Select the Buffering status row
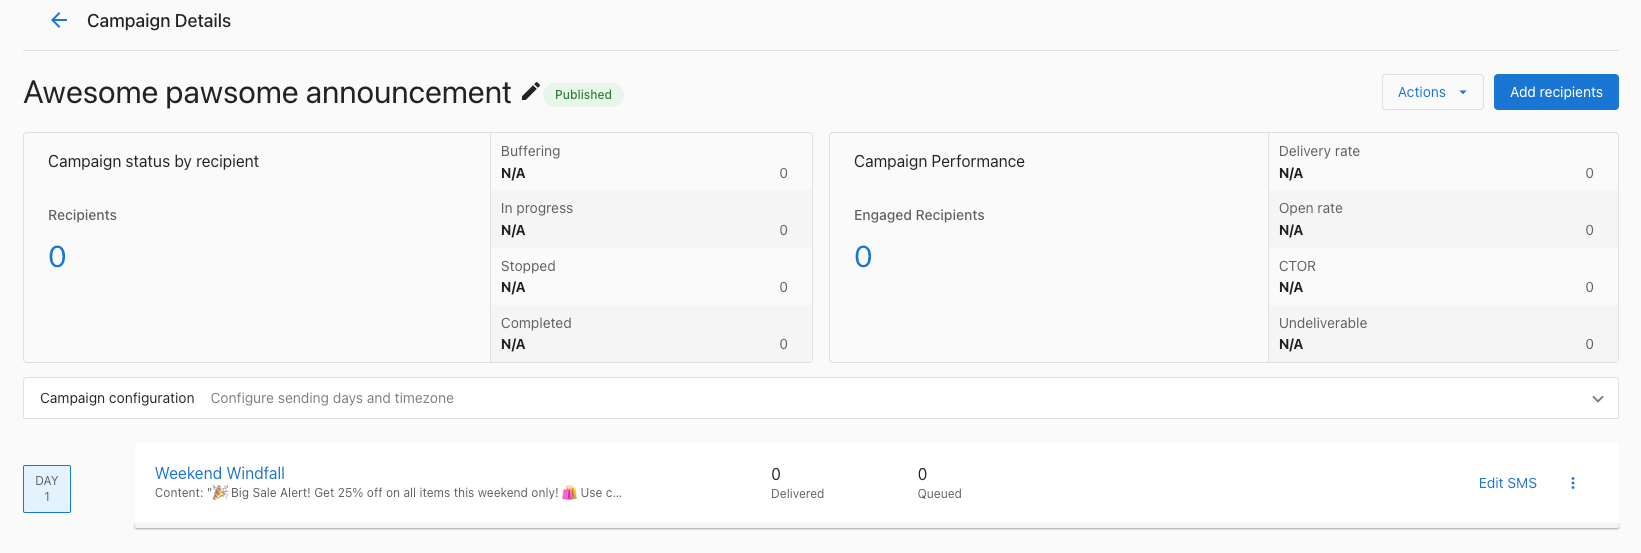The image size is (1641, 553). (x=650, y=162)
